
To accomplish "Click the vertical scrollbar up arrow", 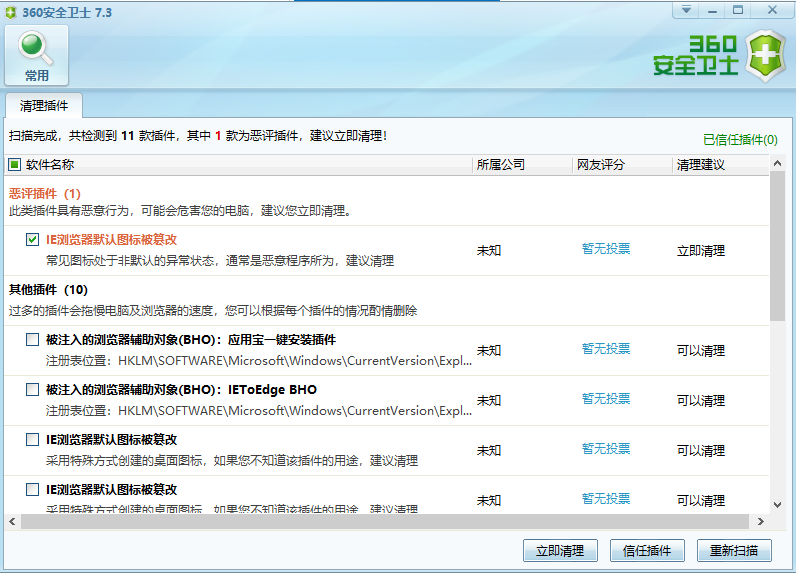I will (778, 164).
